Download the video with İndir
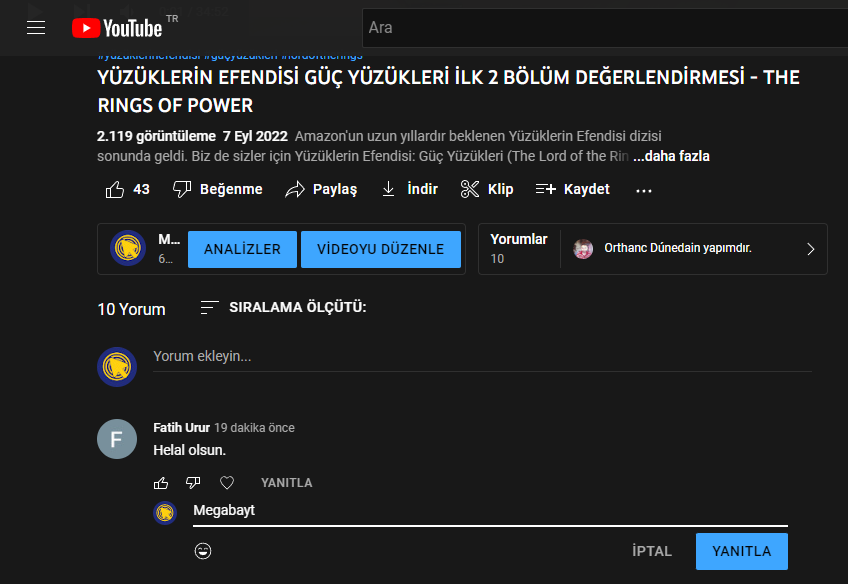Image resolution: width=848 pixels, height=584 pixels. coord(410,189)
